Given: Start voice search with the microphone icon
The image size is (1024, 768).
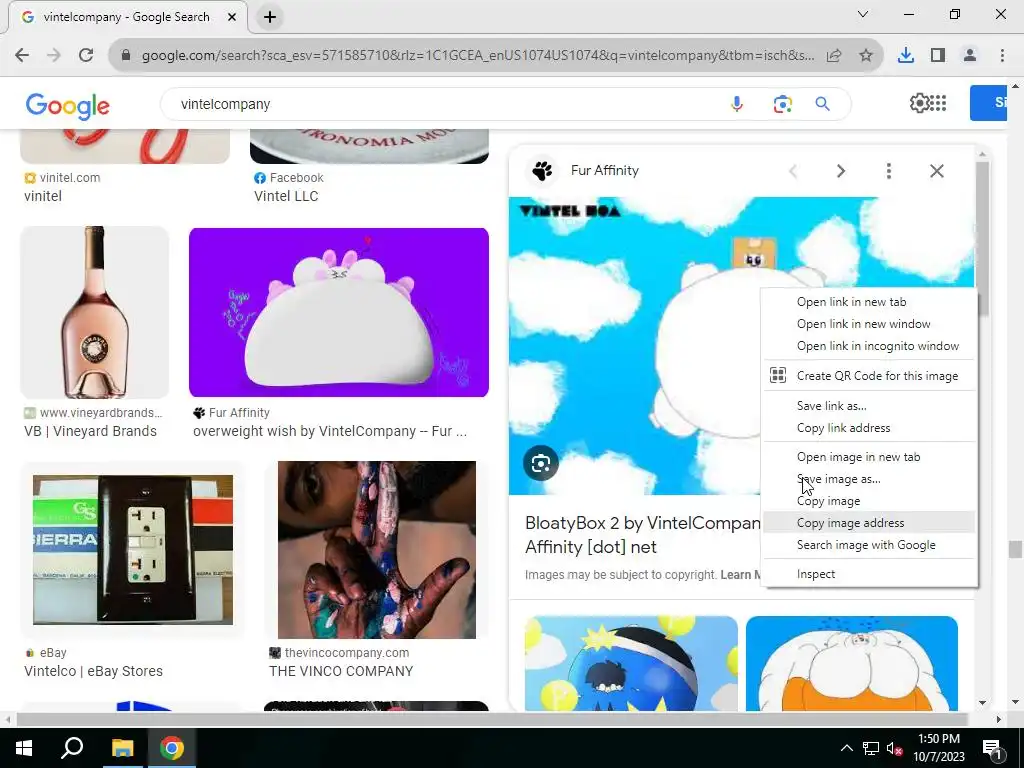Looking at the screenshot, I should [x=737, y=104].
